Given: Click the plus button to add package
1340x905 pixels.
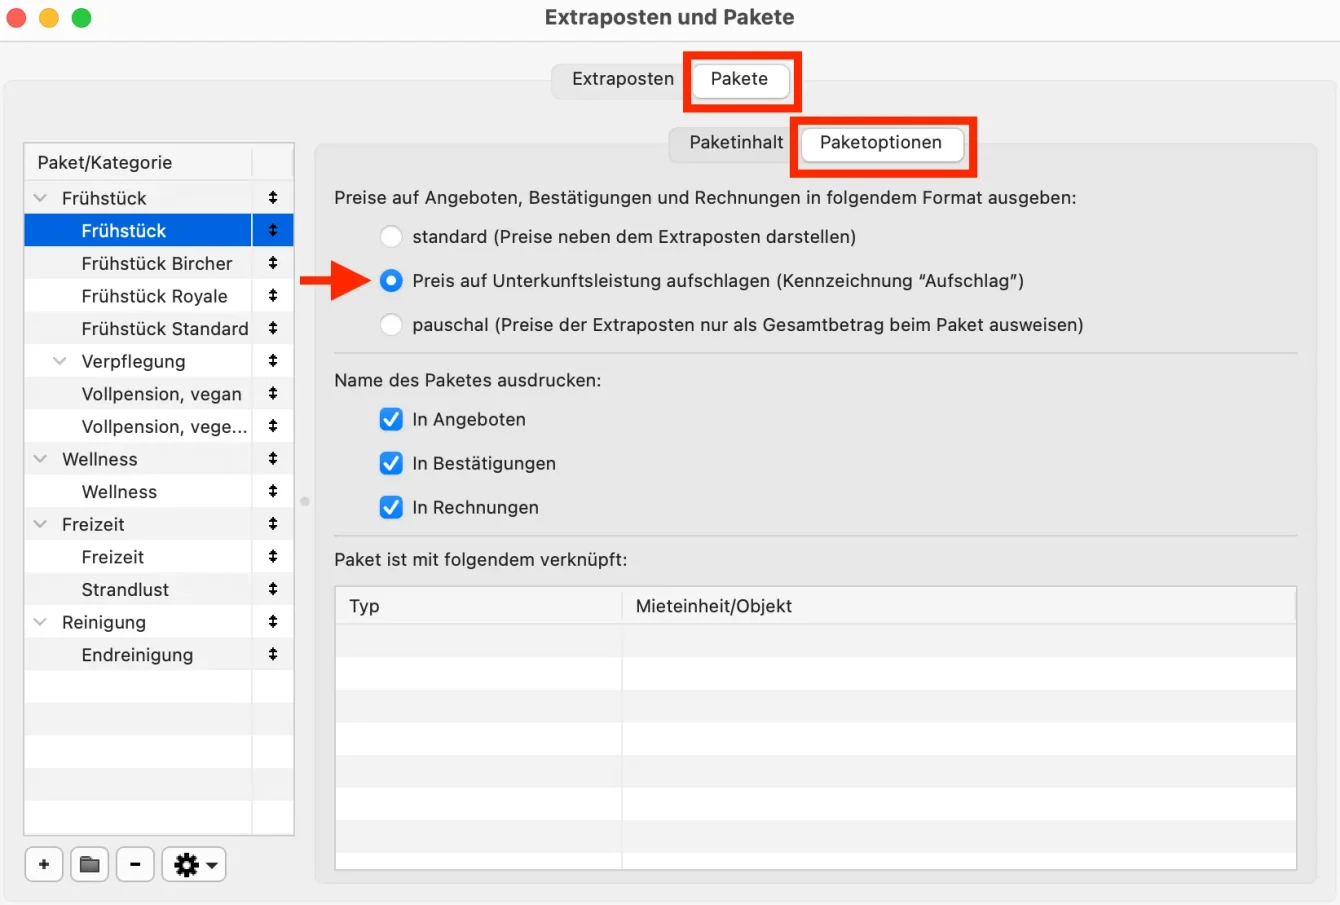Looking at the screenshot, I should pos(44,864).
